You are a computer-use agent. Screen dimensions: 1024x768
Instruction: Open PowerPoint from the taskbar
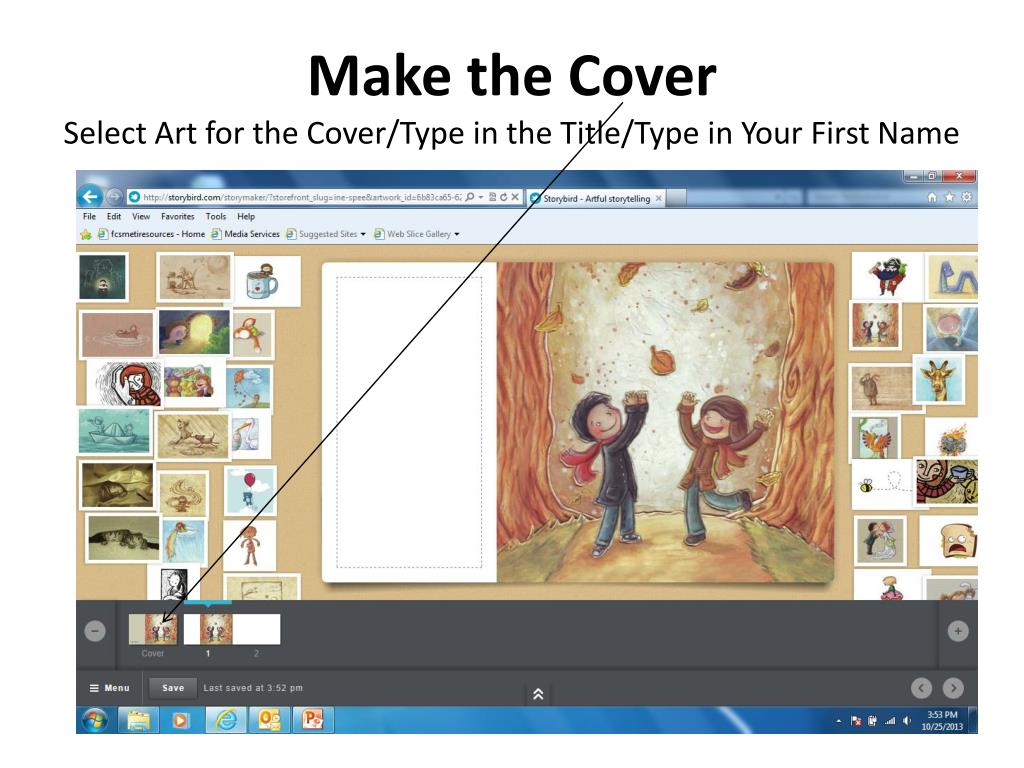pyautogui.click(x=313, y=720)
